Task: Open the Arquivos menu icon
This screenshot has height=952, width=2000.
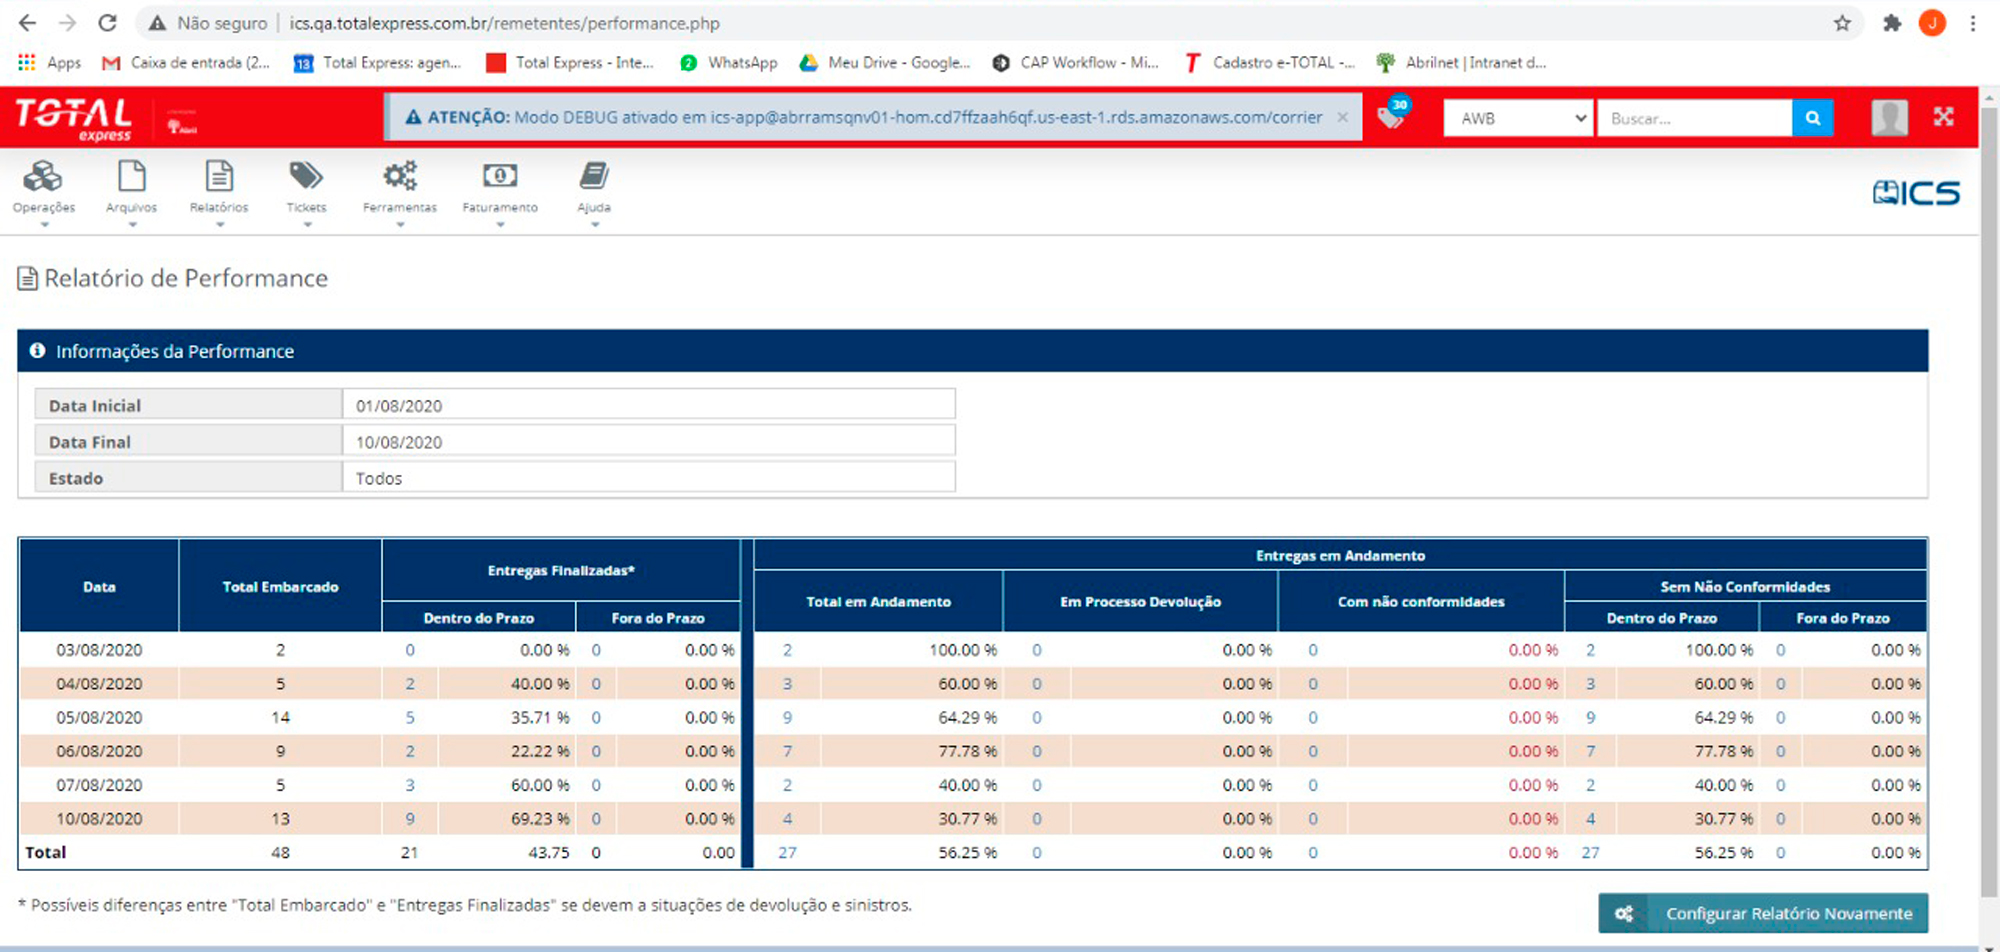Action: [x=132, y=176]
